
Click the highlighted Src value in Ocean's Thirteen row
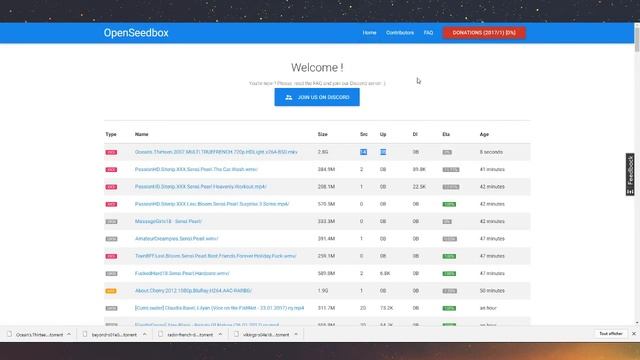click(x=363, y=152)
